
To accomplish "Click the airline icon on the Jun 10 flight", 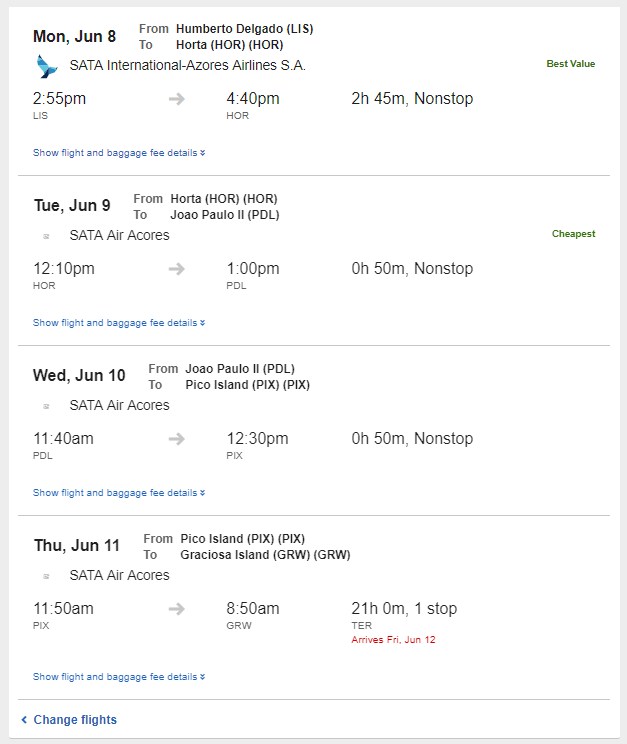I will 46,406.
